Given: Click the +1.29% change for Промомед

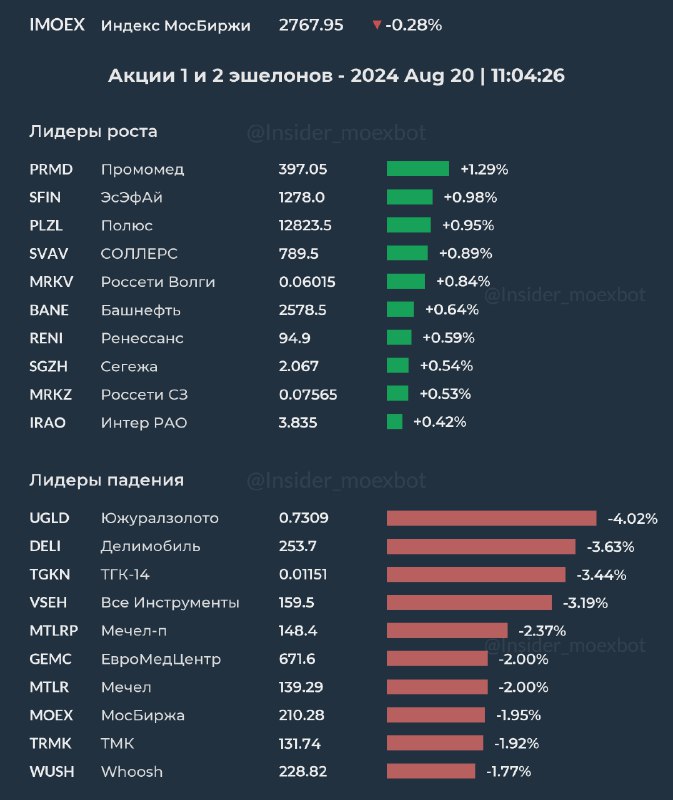Looking at the screenshot, I should 484,169.
